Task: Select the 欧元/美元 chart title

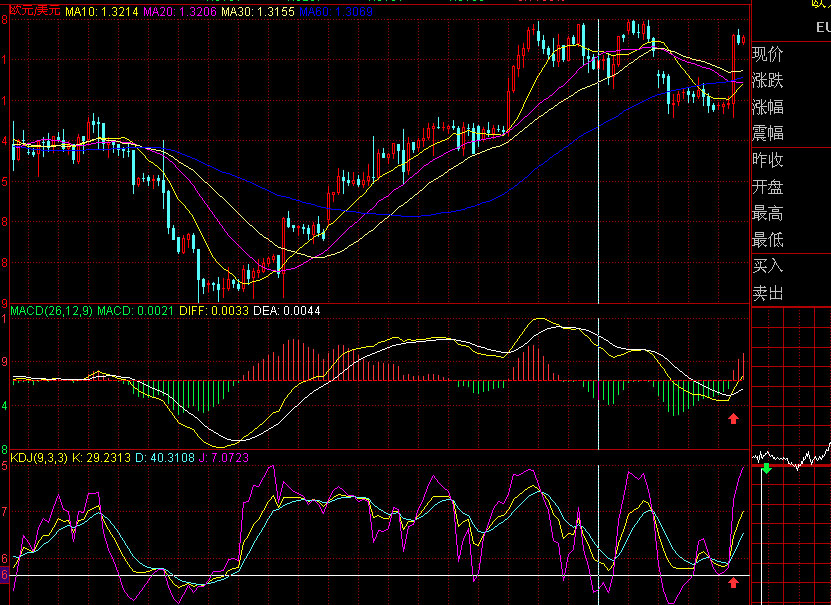Action: (x=35, y=11)
